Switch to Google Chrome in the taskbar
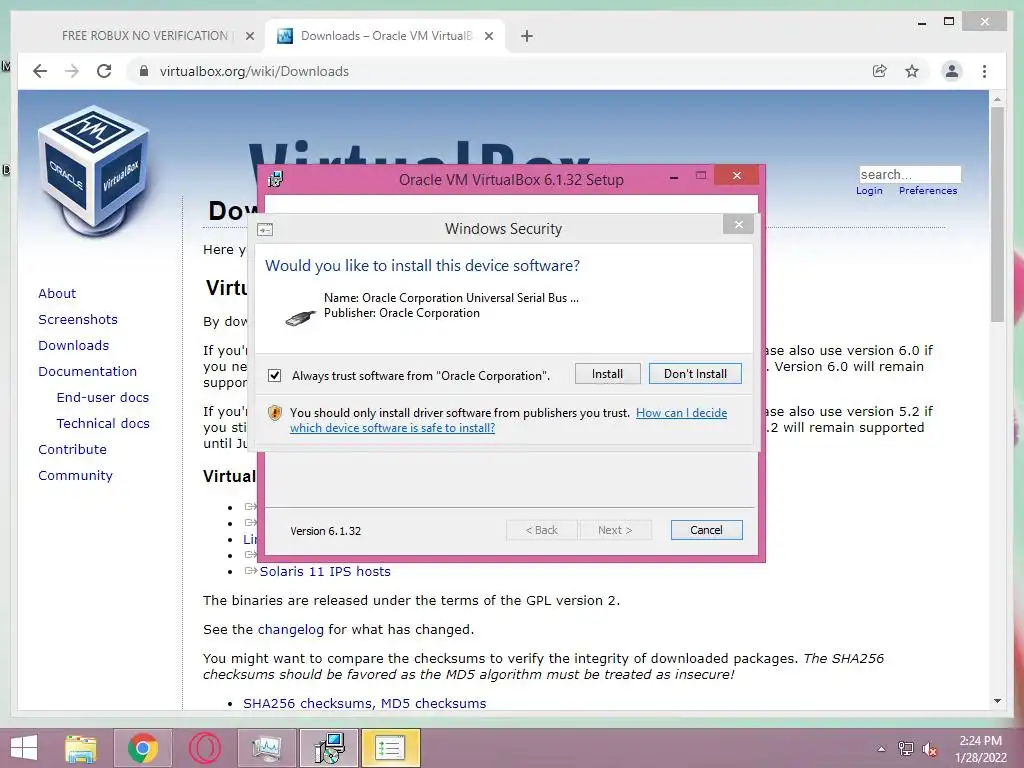The width and height of the screenshot is (1024, 768). 143,748
